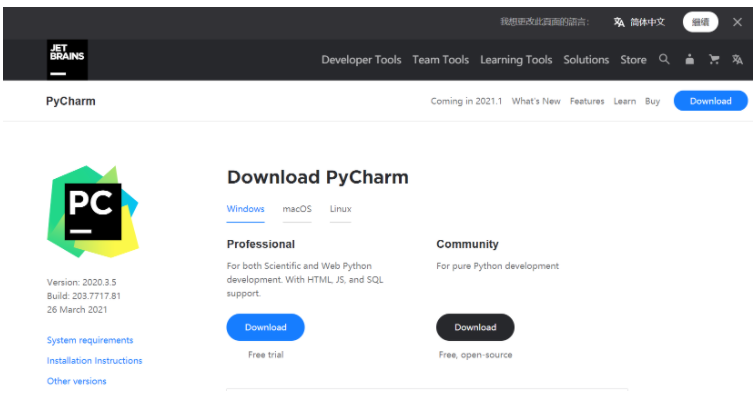
Task: Open Installation Instructions link
Action: tap(94, 361)
